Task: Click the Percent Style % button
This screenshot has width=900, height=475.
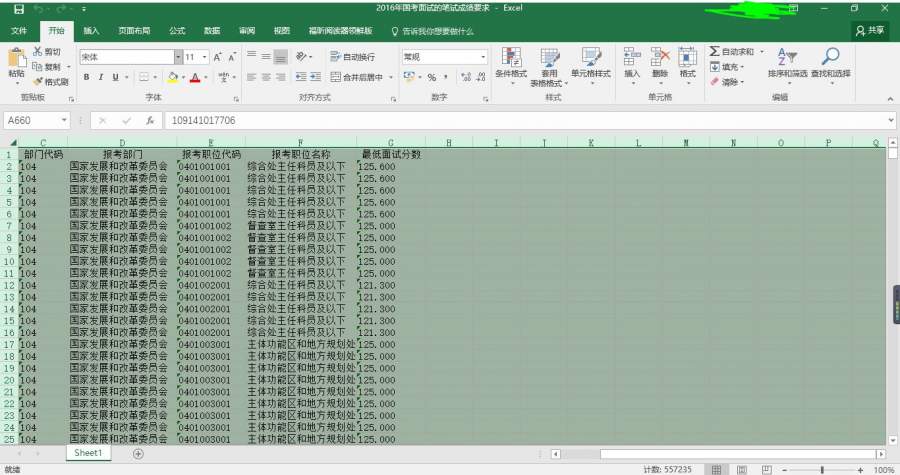Action: pos(432,77)
